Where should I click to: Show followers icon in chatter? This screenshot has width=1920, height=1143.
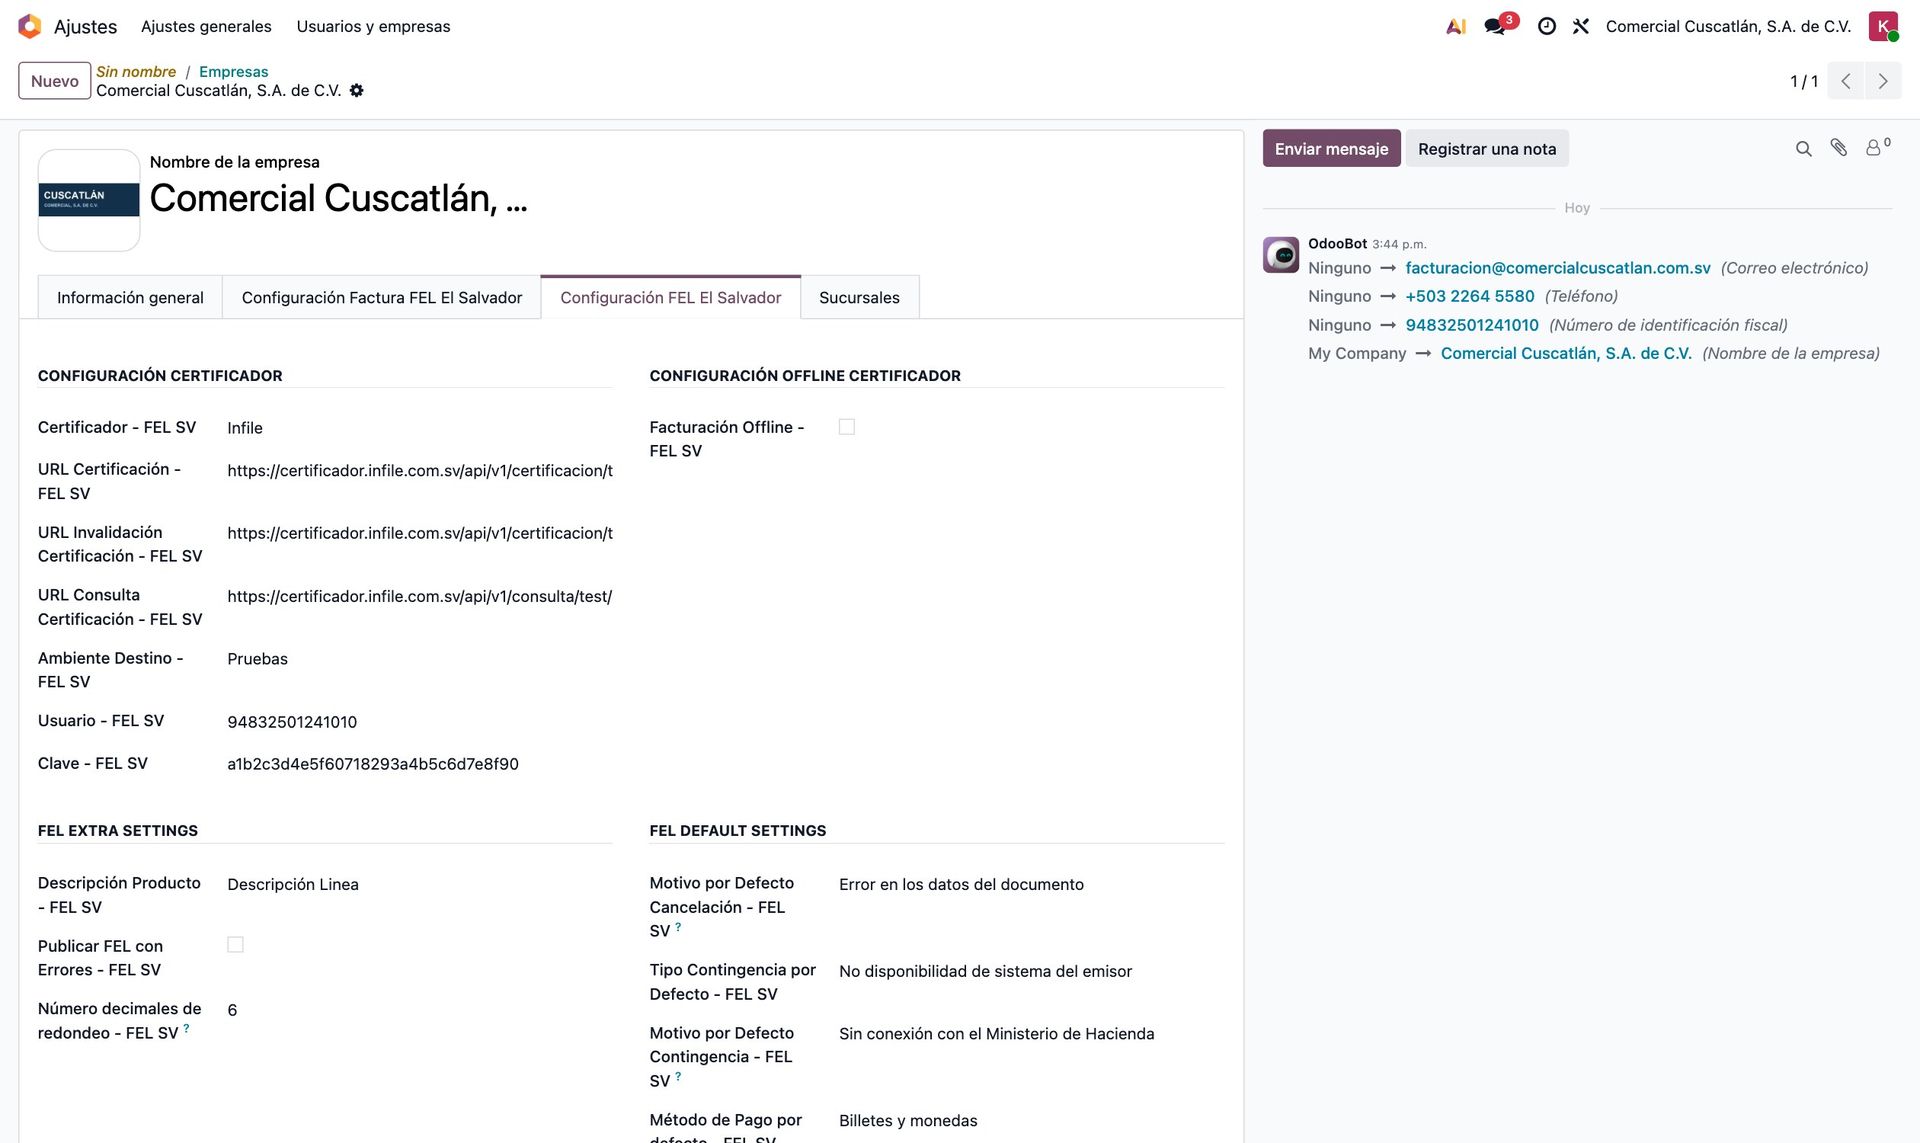click(1877, 147)
